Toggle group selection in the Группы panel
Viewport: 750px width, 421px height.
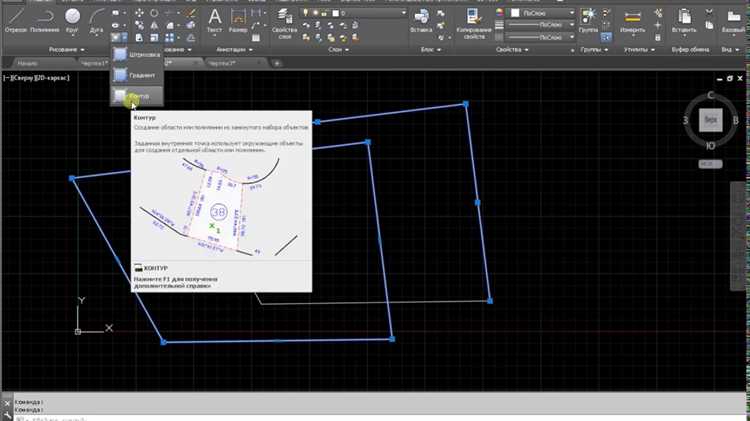pyautogui.click(x=606, y=37)
